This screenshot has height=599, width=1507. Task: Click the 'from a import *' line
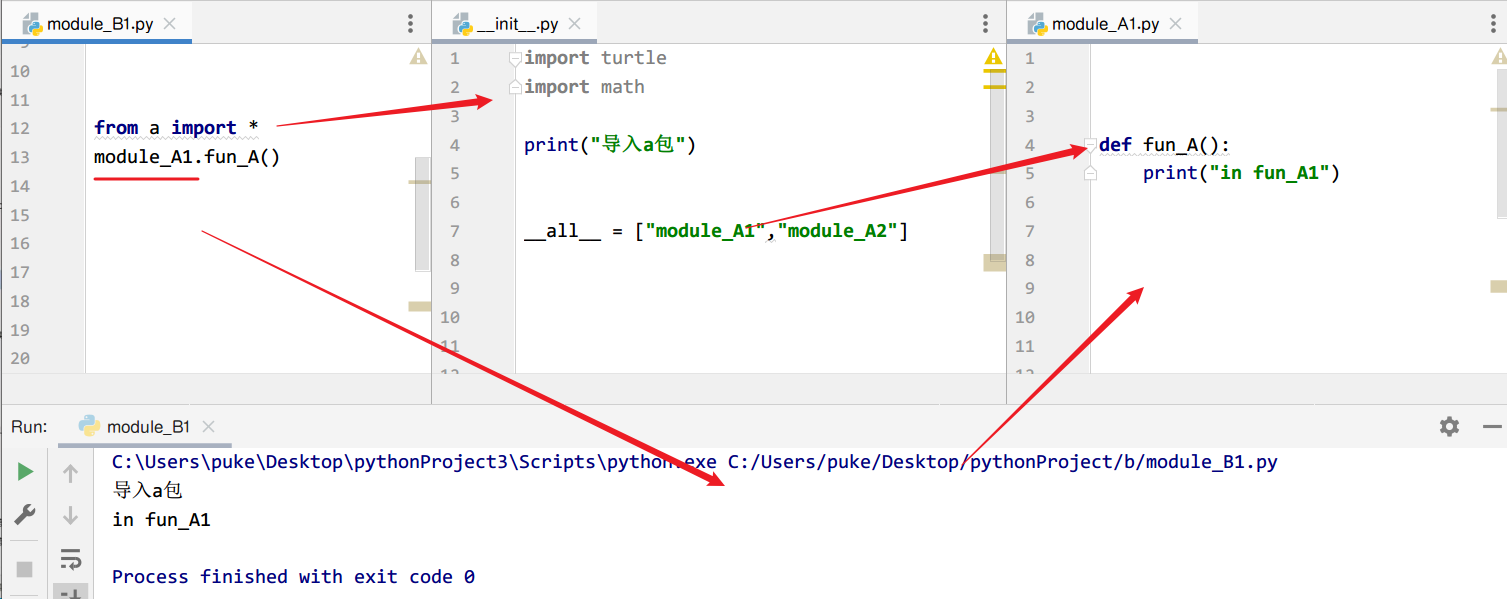(176, 128)
